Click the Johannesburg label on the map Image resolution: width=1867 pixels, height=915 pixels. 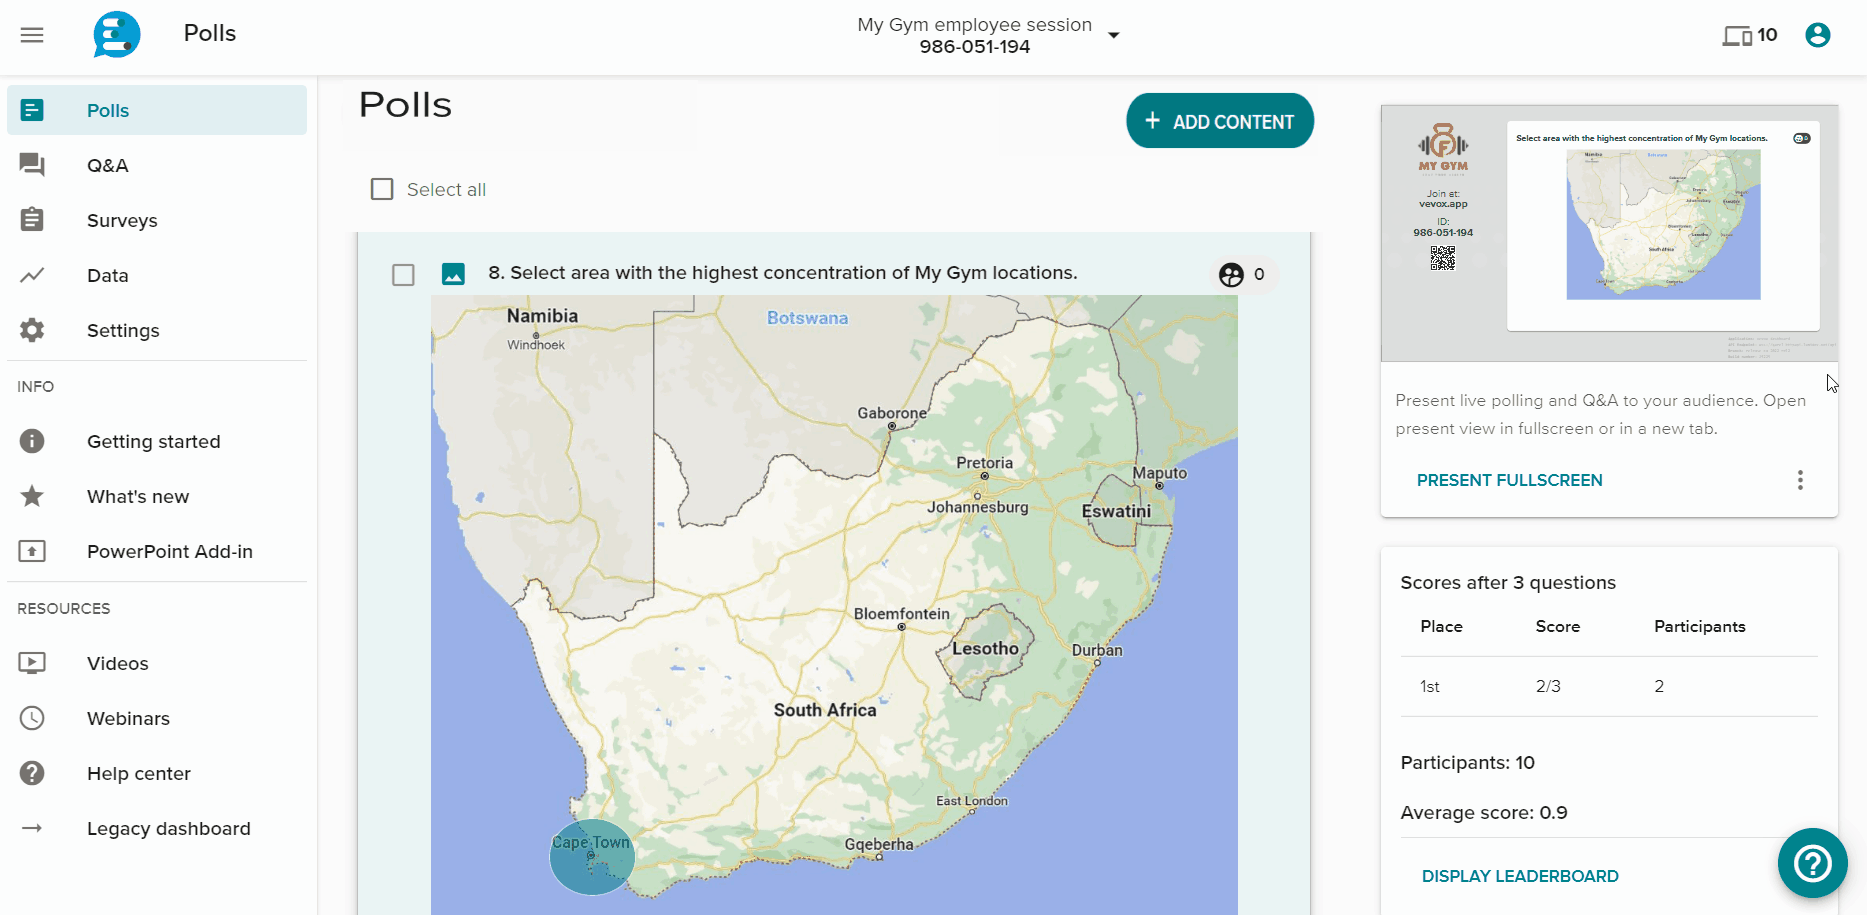pyautogui.click(x=977, y=507)
